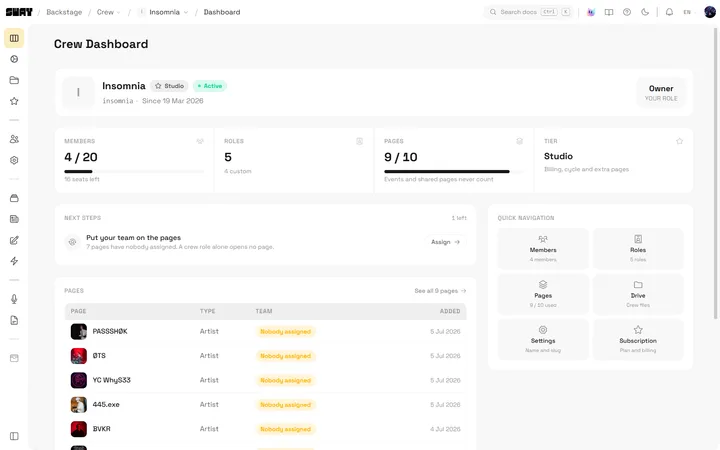Click the Active status badge
720x450 pixels.
210,86
